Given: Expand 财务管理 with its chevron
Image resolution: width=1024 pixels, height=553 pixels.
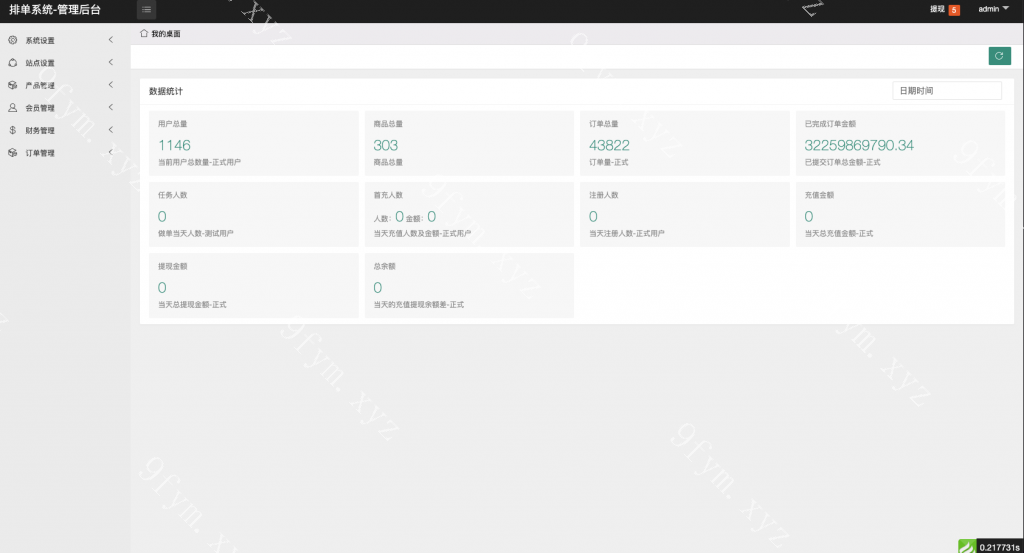Looking at the screenshot, I should pos(111,130).
